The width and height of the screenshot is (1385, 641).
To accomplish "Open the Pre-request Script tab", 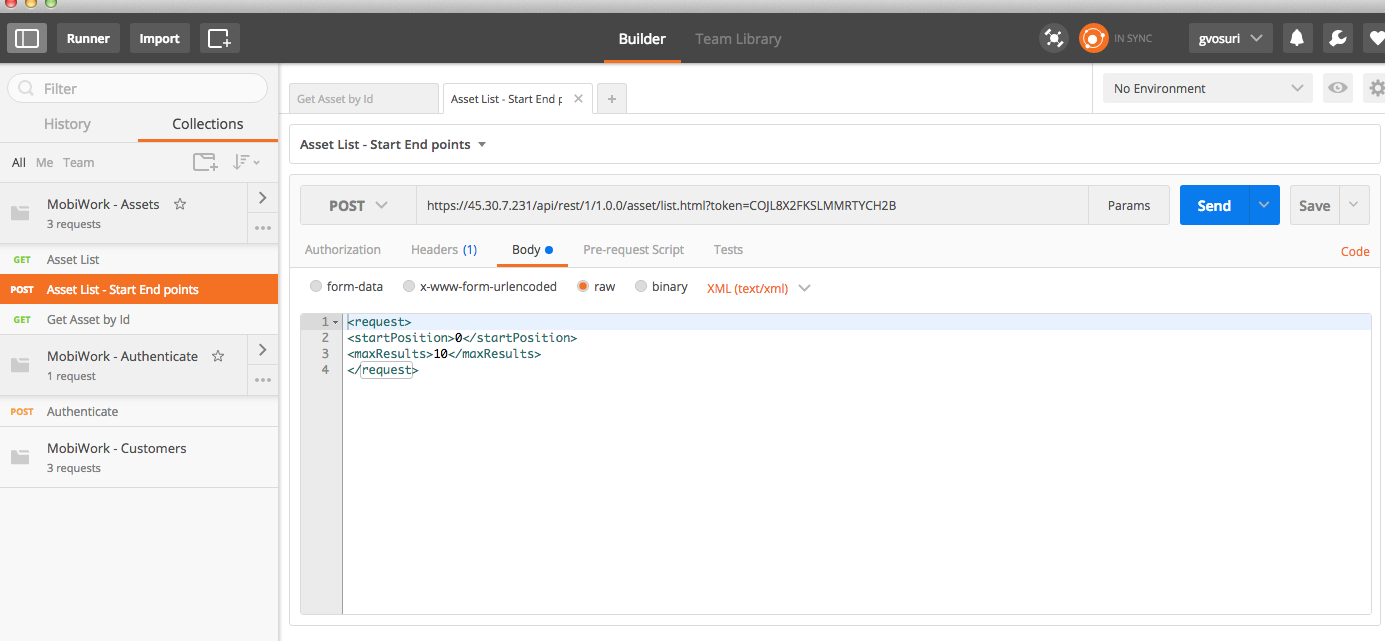I will click(633, 250).
